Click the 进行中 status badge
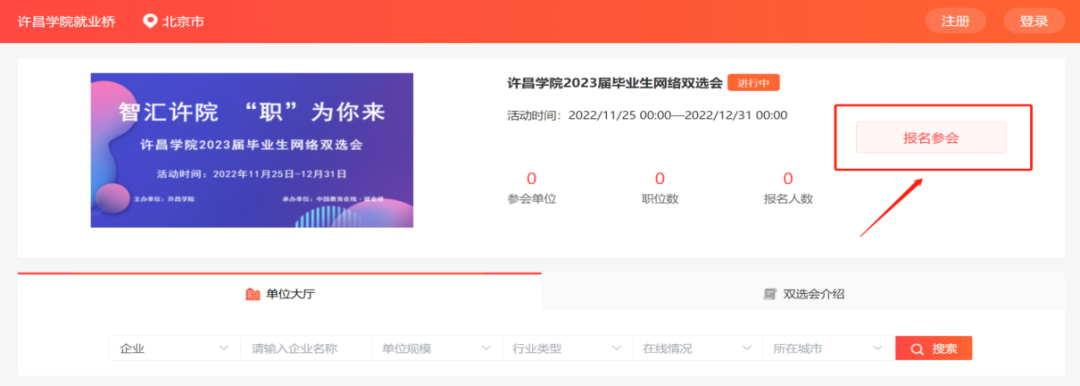This screenshot has width=1080, height=386. click(754, 83)
